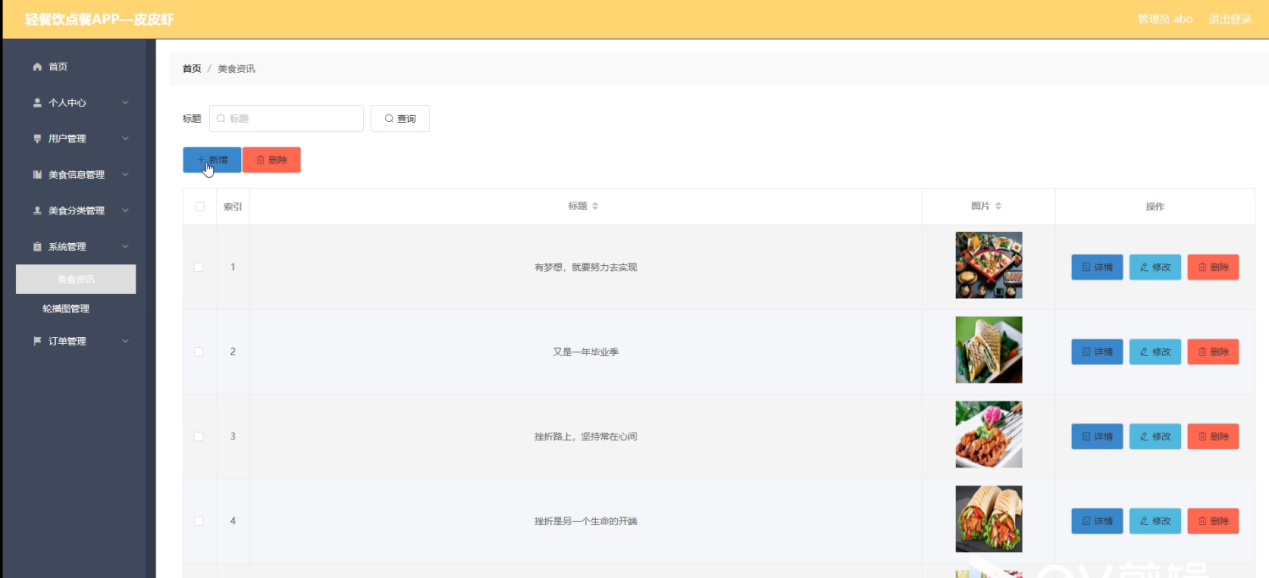Click the title text 挫折是另一个生命的开端
Viewport: 1269px width, 578px height.
586,521
